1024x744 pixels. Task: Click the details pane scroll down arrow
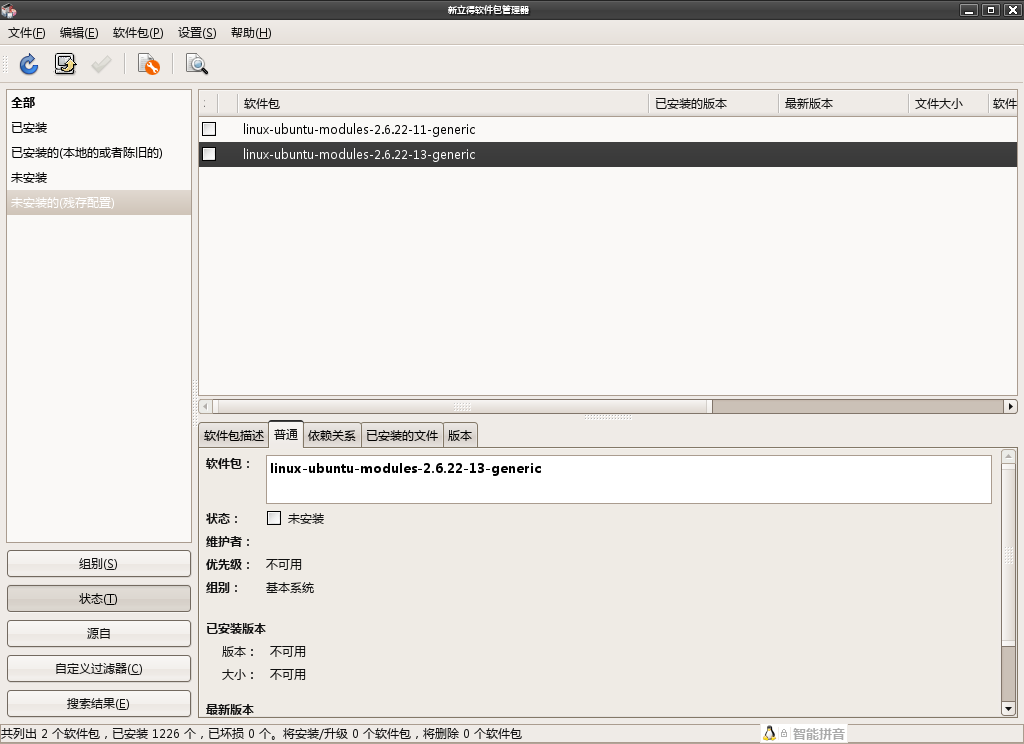click(1008, 708)
